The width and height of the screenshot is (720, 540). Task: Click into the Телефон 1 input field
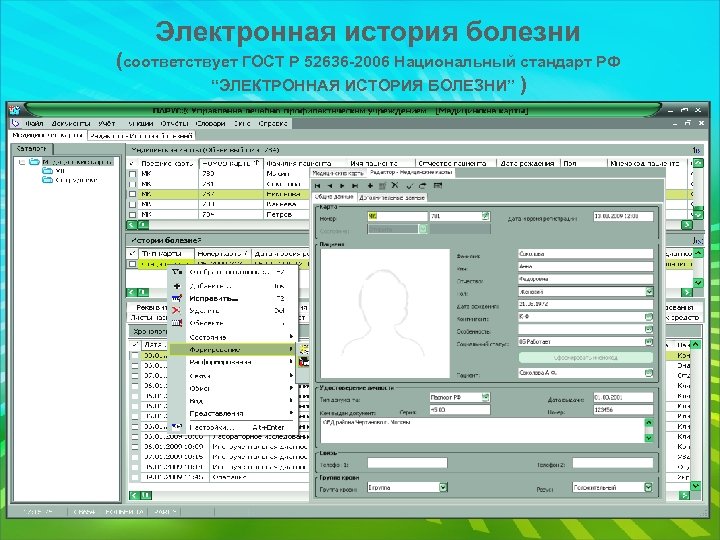pyautogui.click(x=407, y=463)
